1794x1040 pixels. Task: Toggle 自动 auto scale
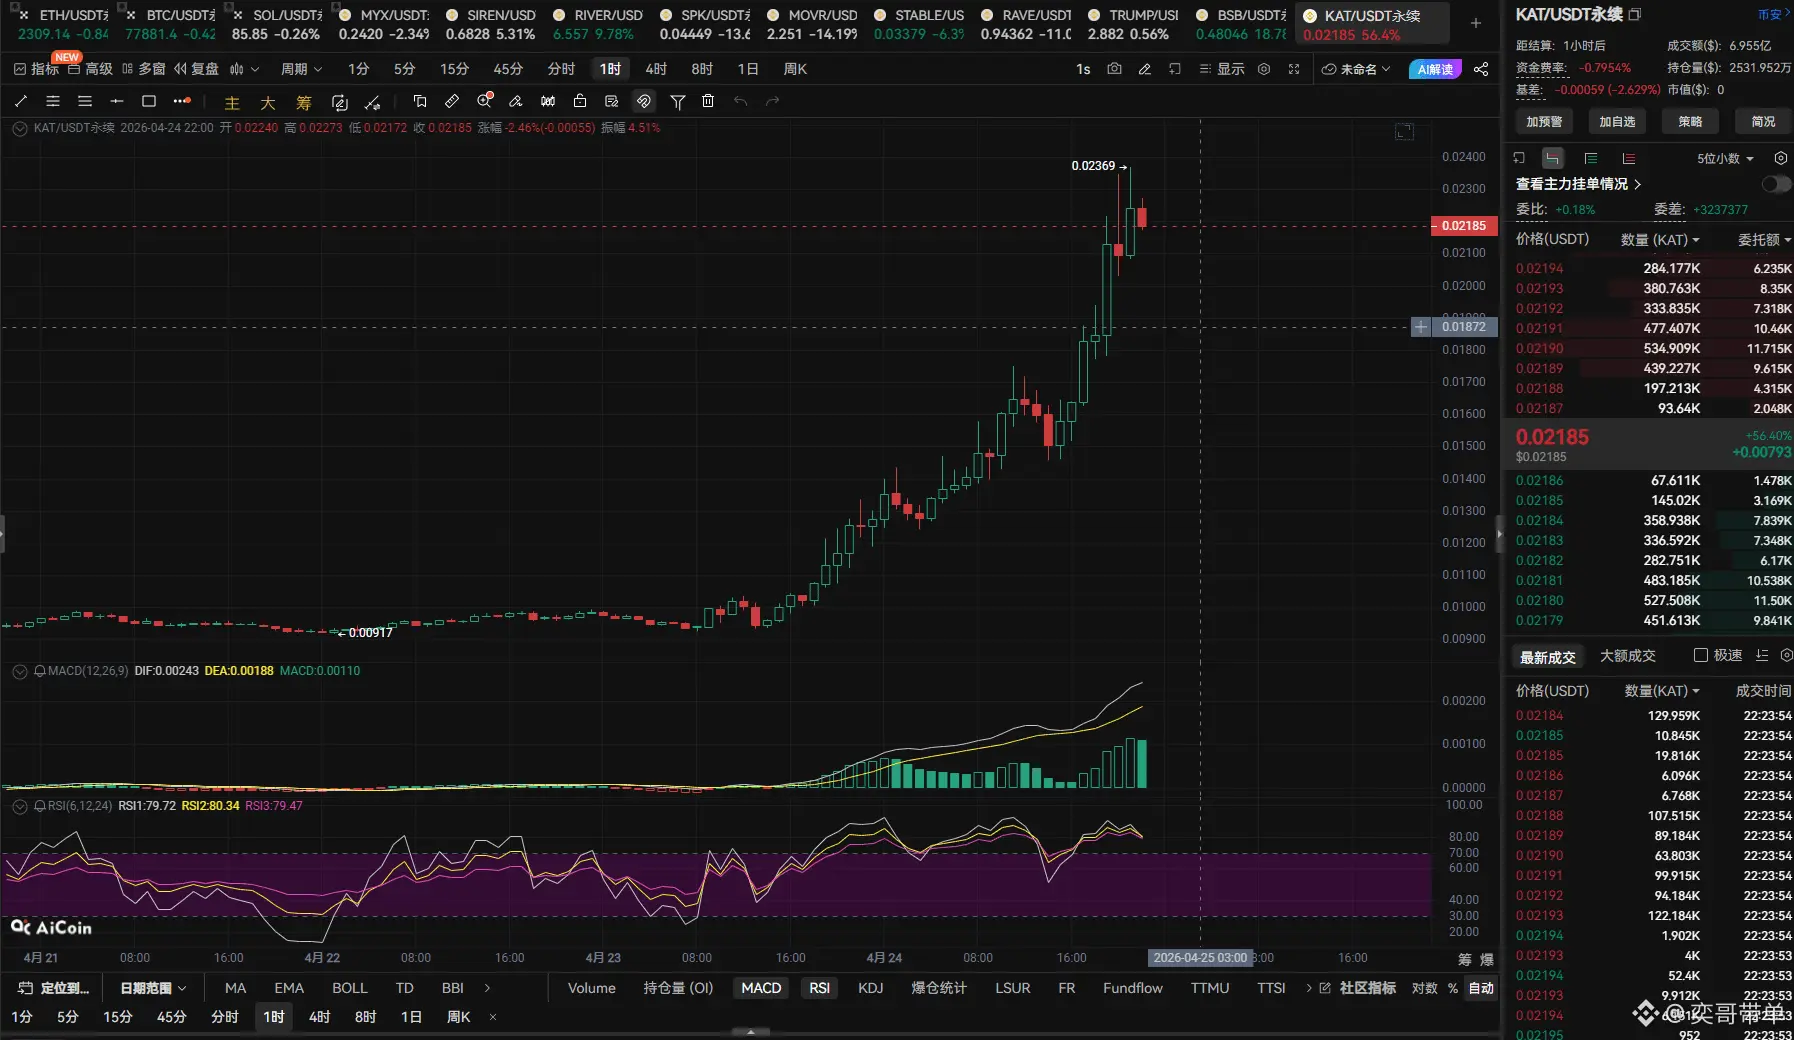point(1481,988)
